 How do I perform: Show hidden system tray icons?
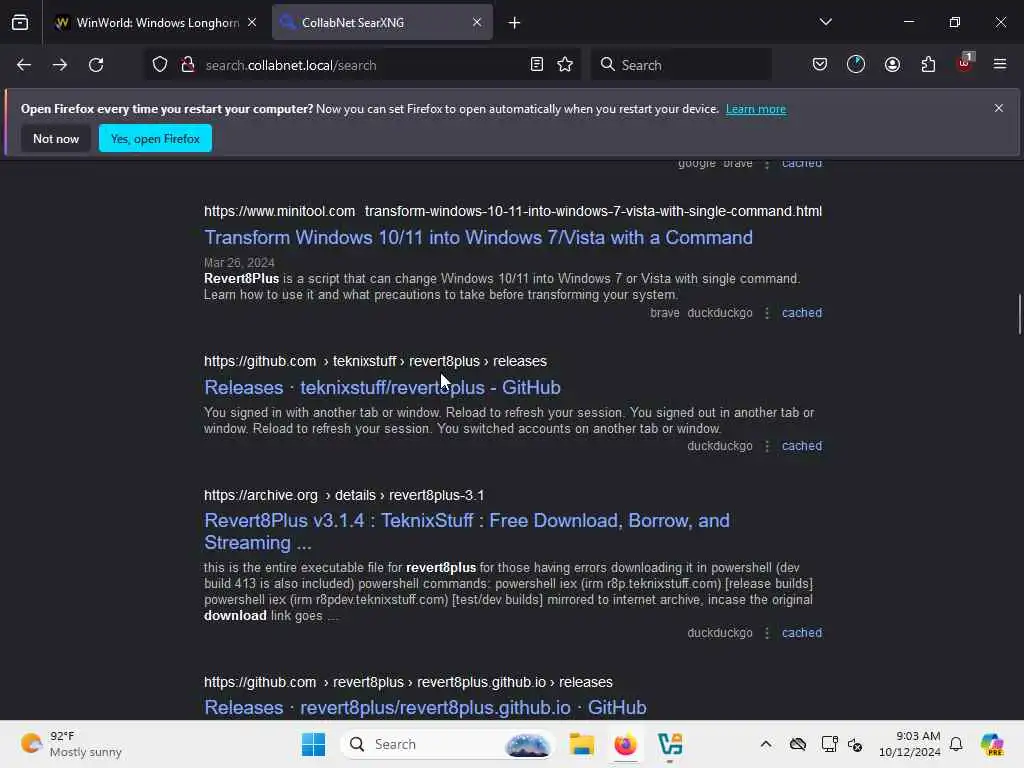766,744
